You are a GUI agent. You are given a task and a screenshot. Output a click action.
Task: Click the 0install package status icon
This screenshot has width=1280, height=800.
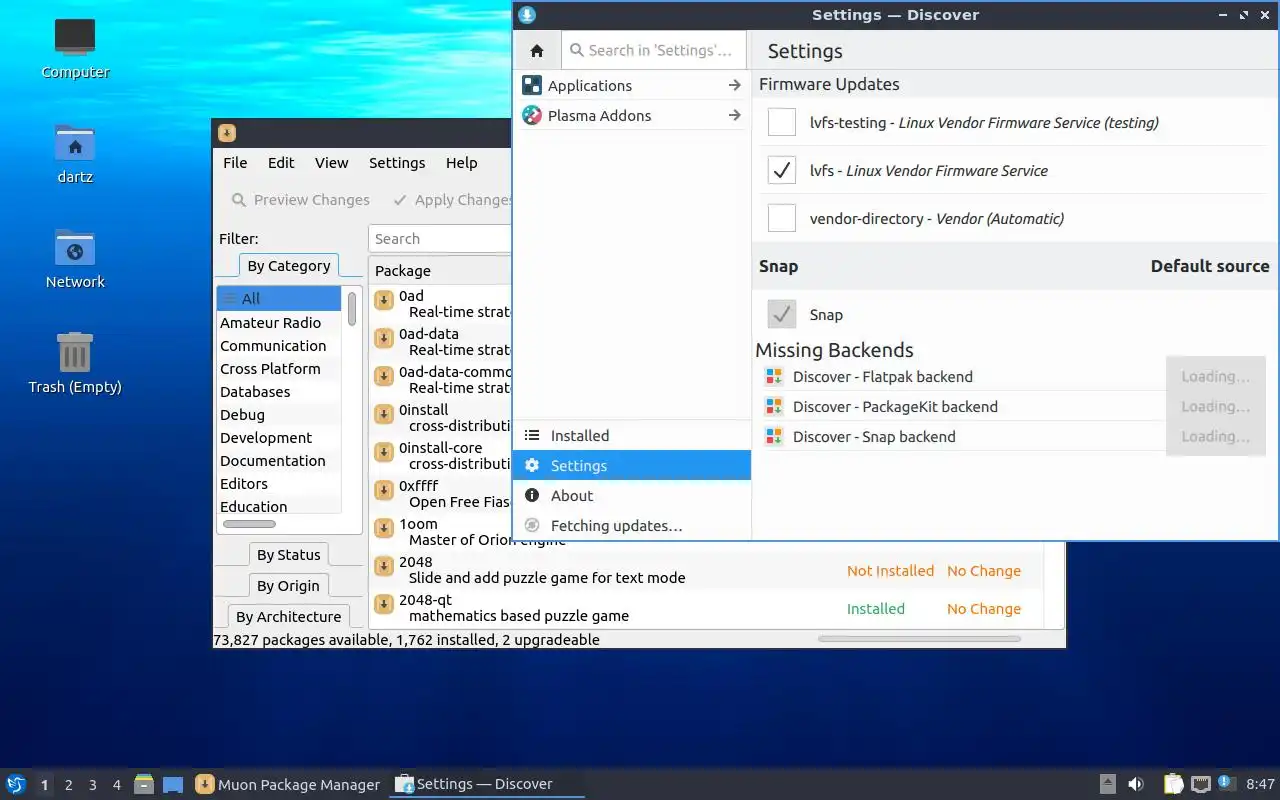point(384,414)
